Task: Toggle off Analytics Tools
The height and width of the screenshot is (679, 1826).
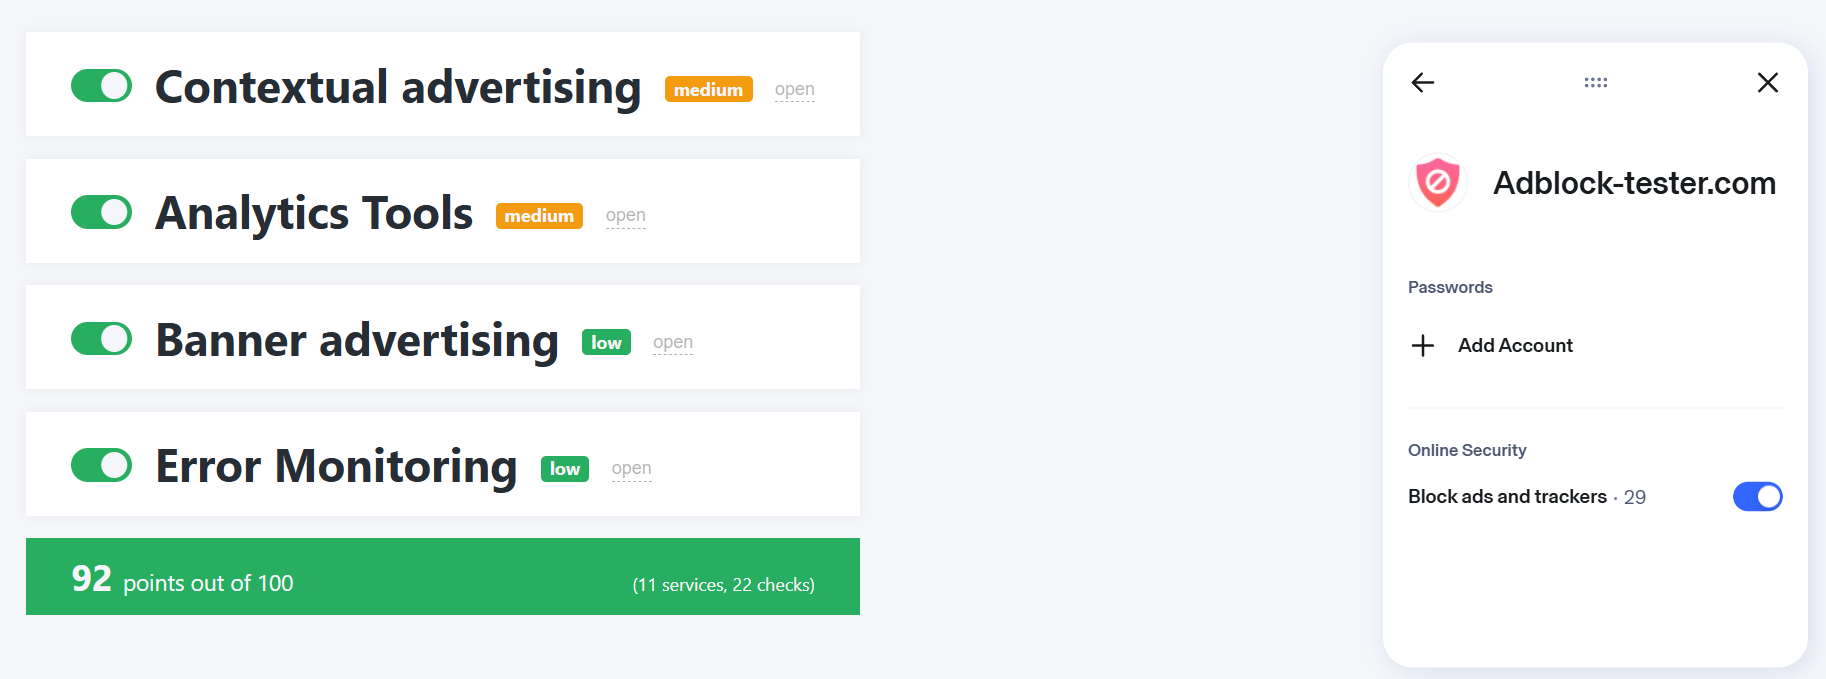Action: pyautogui.click(x=101, y=212)
